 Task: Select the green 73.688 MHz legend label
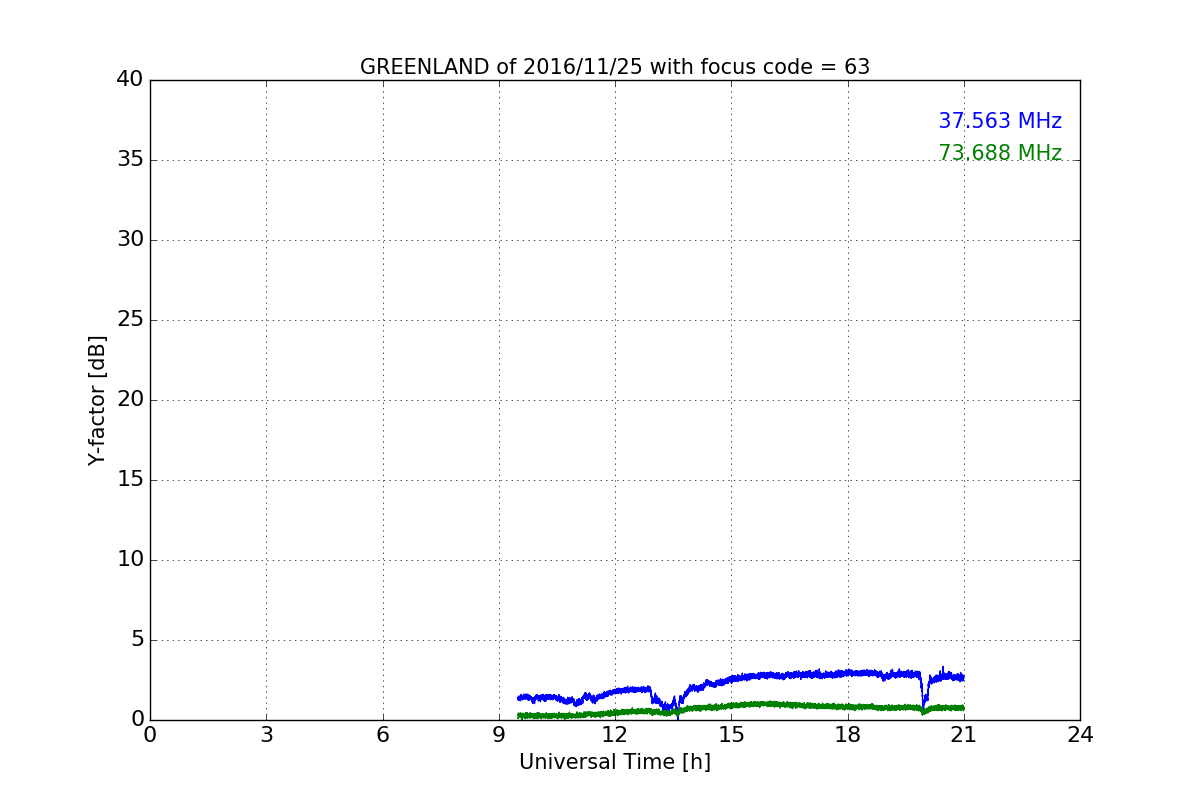coord(1000,153)
